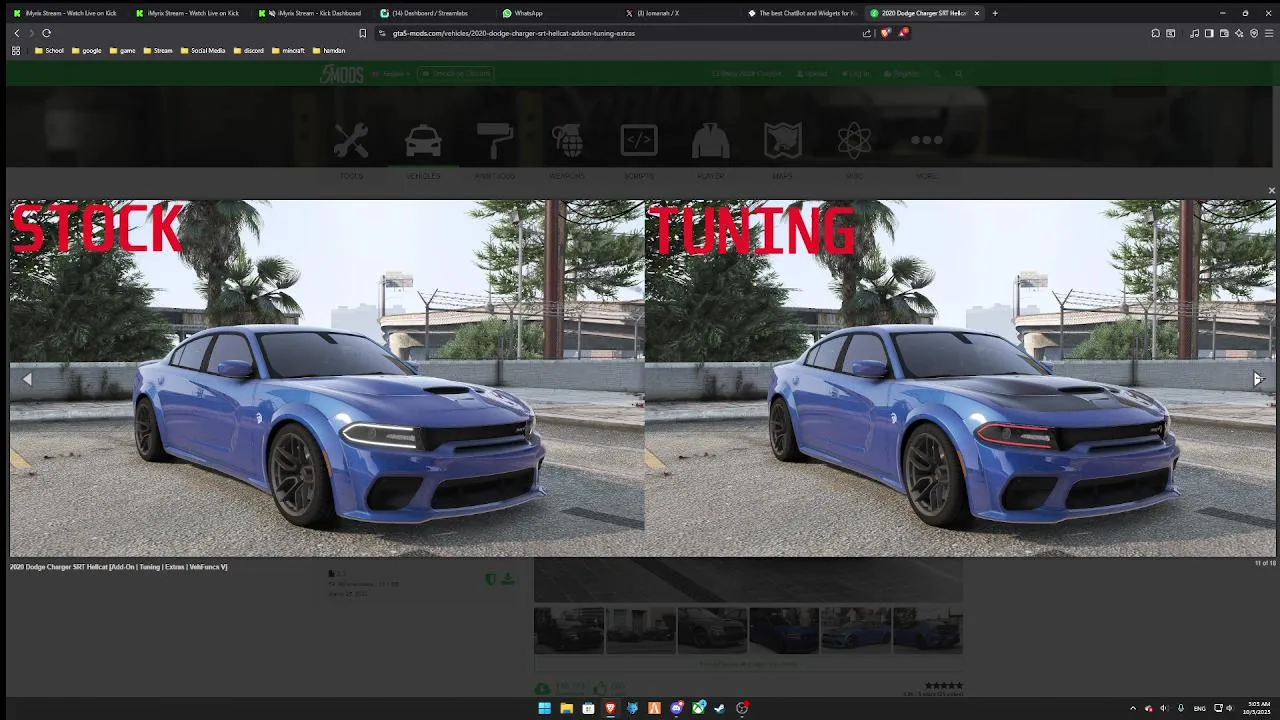Click the gta5-mods.com address bar URL
1280x720 pixels.
click(513, 33)
